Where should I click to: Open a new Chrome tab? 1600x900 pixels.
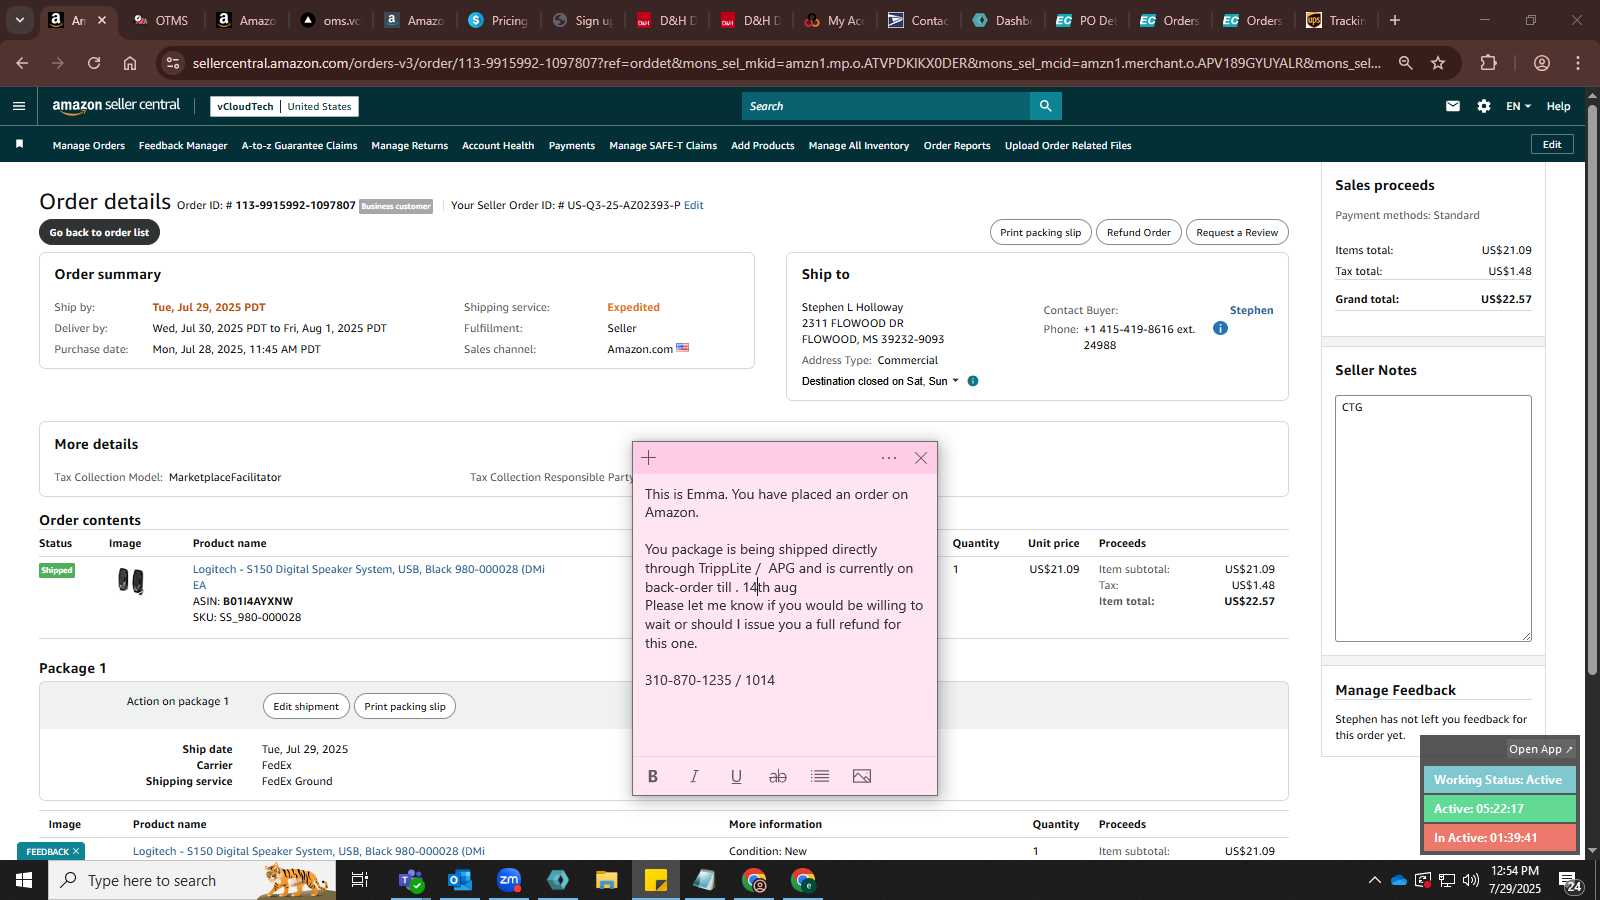[x=1395, y=20]
